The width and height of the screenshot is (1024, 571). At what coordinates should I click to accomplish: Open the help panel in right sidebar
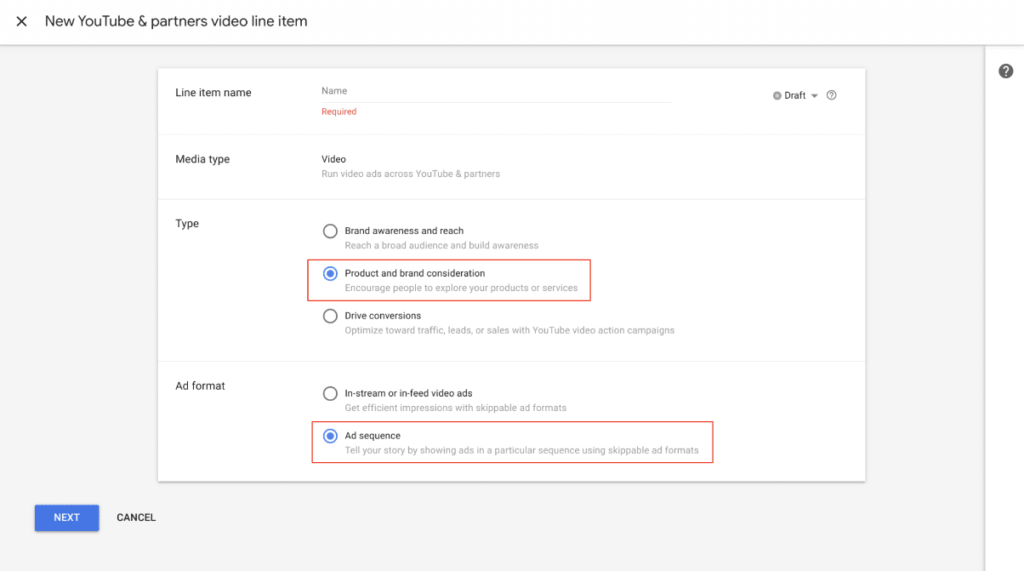1006,71
